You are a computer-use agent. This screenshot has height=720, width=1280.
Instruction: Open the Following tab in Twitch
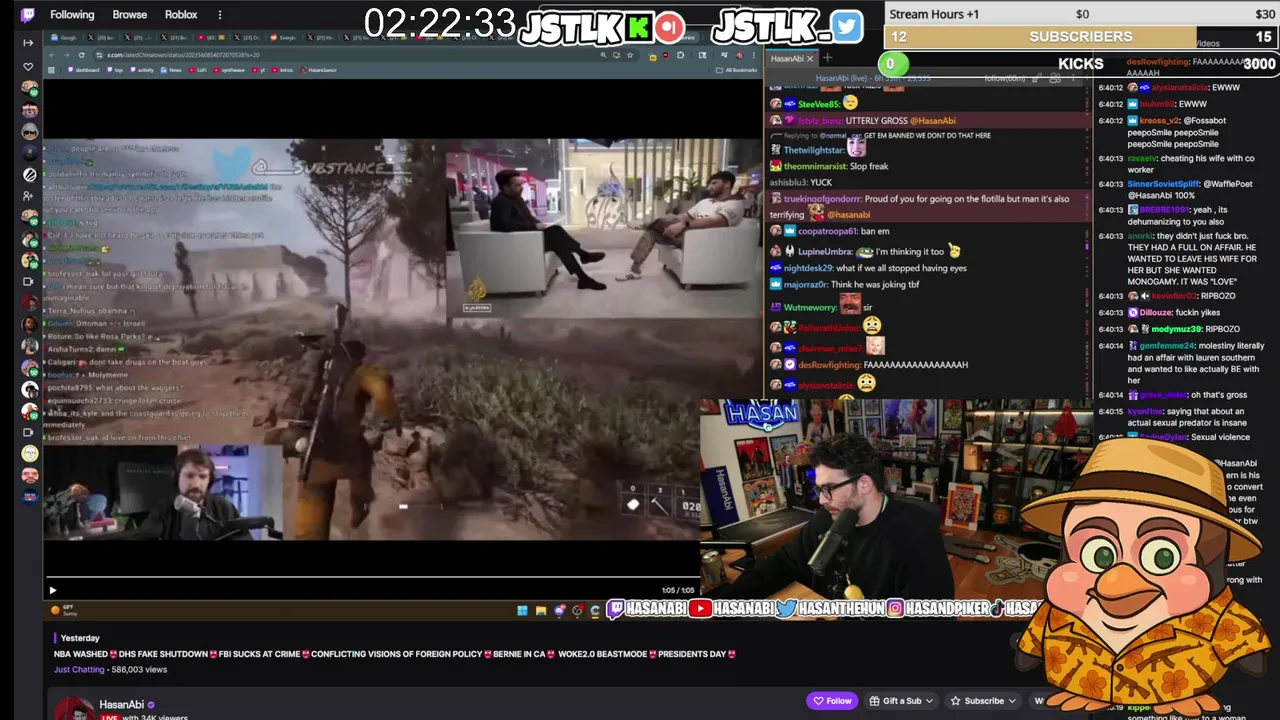coord(72,15)
